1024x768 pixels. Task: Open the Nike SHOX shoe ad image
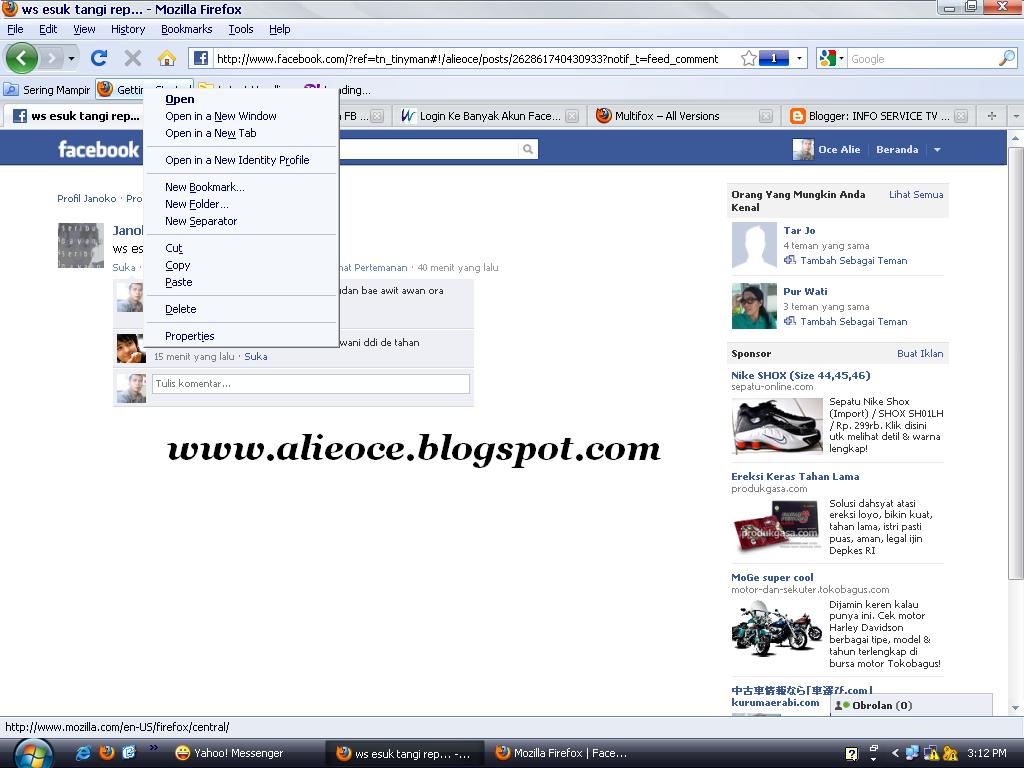click(777, 426)
